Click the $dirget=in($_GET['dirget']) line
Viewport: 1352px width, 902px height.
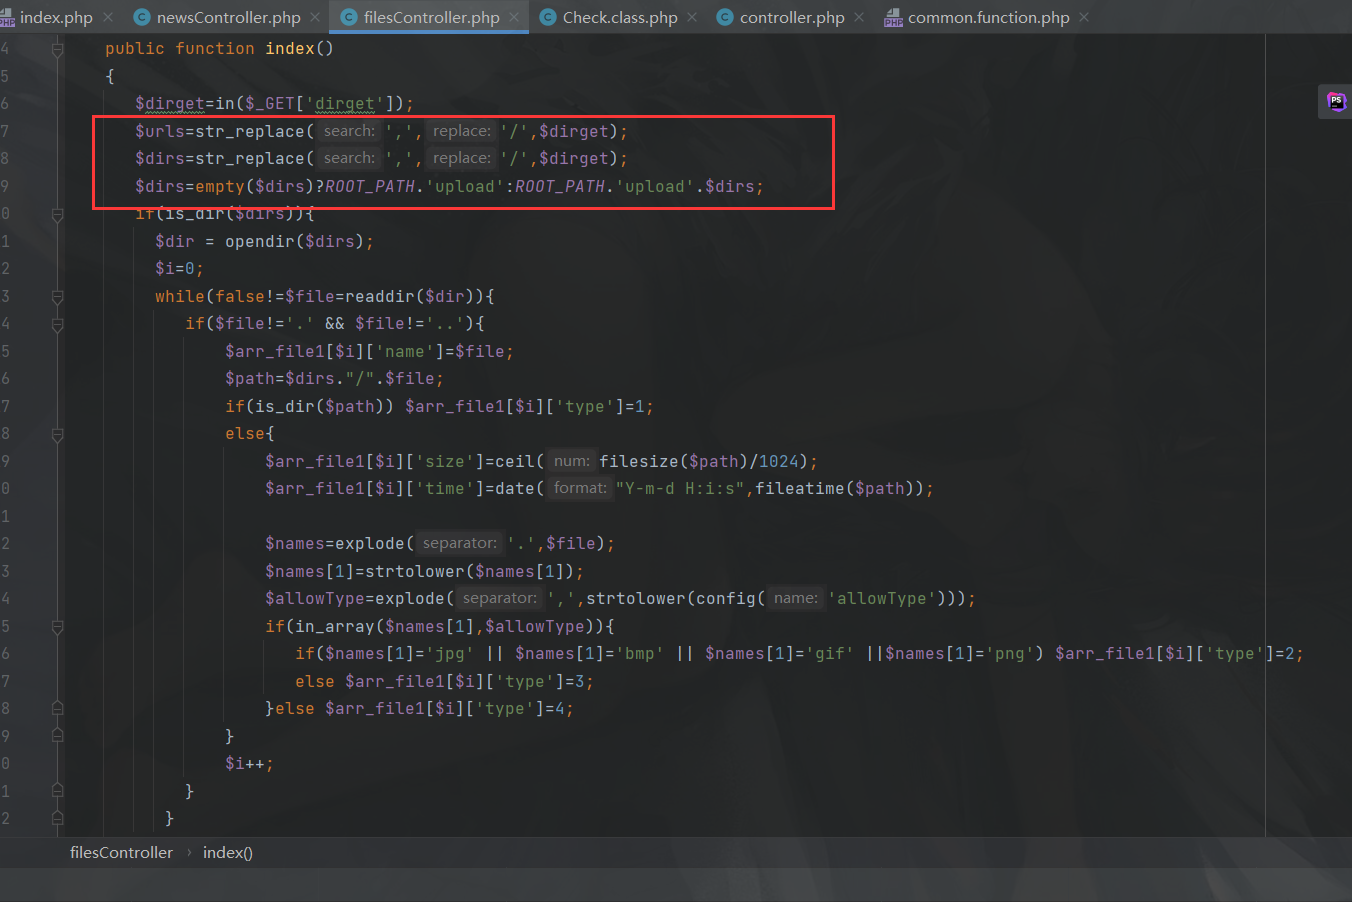click(274, 104)
